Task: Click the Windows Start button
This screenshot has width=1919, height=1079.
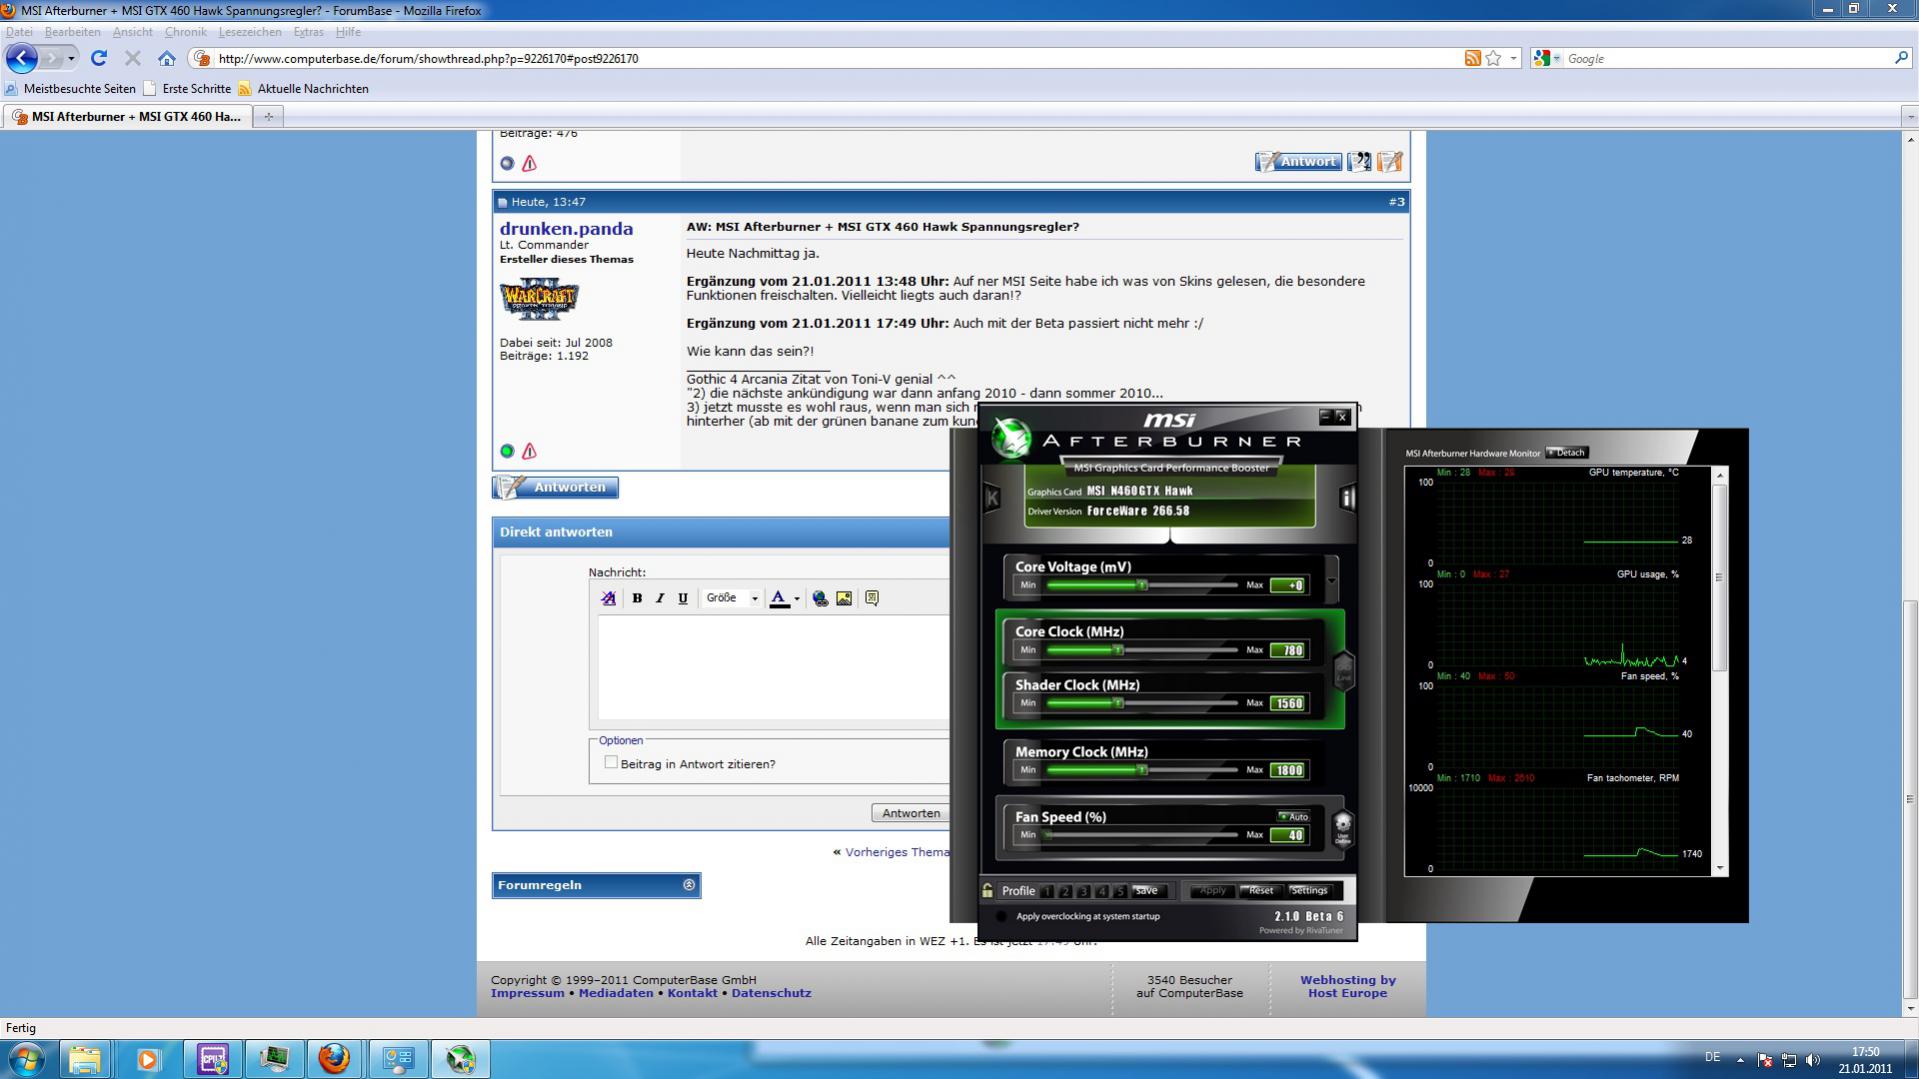Action: (27, 1059)
